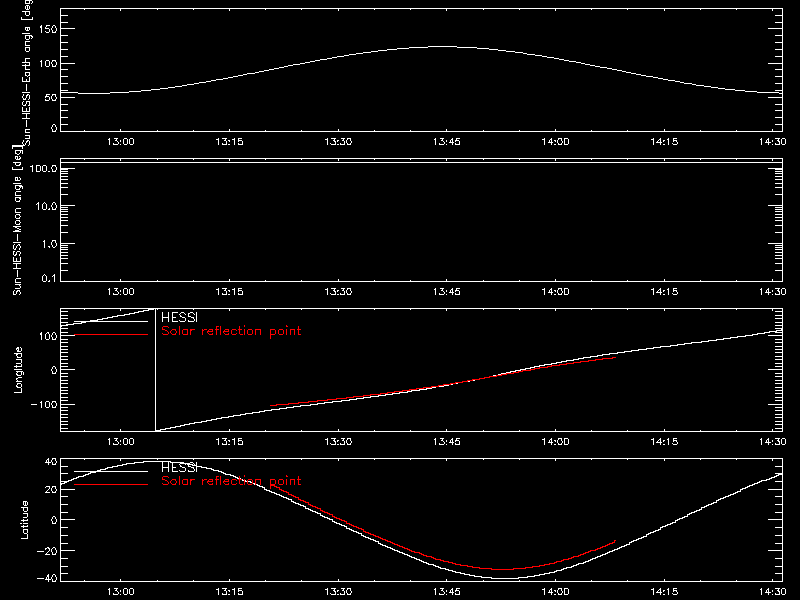Viewport: 800px width, 600px height.
Task: Click the 13:45 time label under Earth angle plot
Action: (x=446, y=142)
